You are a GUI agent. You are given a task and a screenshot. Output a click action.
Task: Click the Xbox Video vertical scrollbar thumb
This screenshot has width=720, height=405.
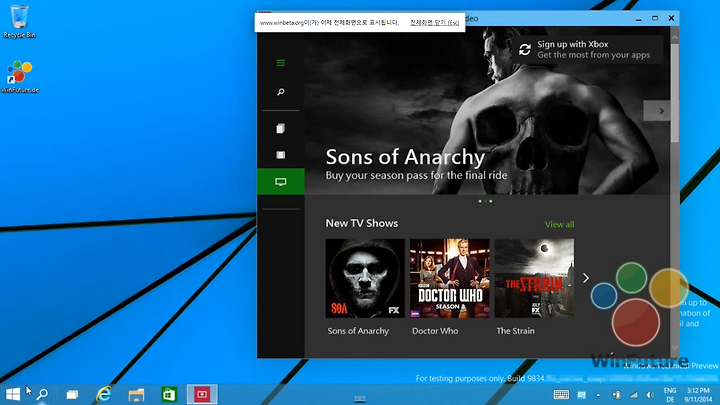coord(675,93)
